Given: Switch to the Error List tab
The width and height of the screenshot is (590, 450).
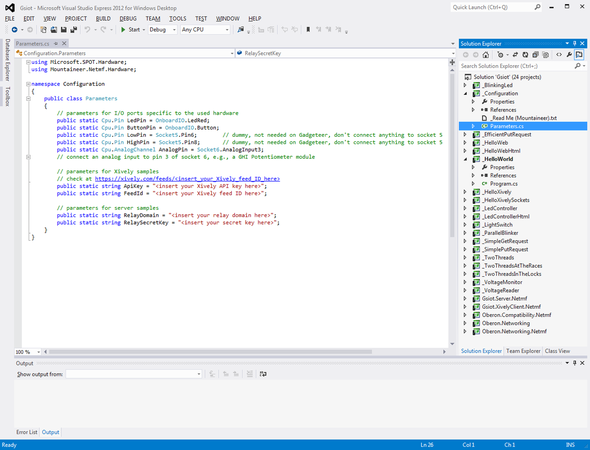Looking at the screenshot, I should click(27, 432).
